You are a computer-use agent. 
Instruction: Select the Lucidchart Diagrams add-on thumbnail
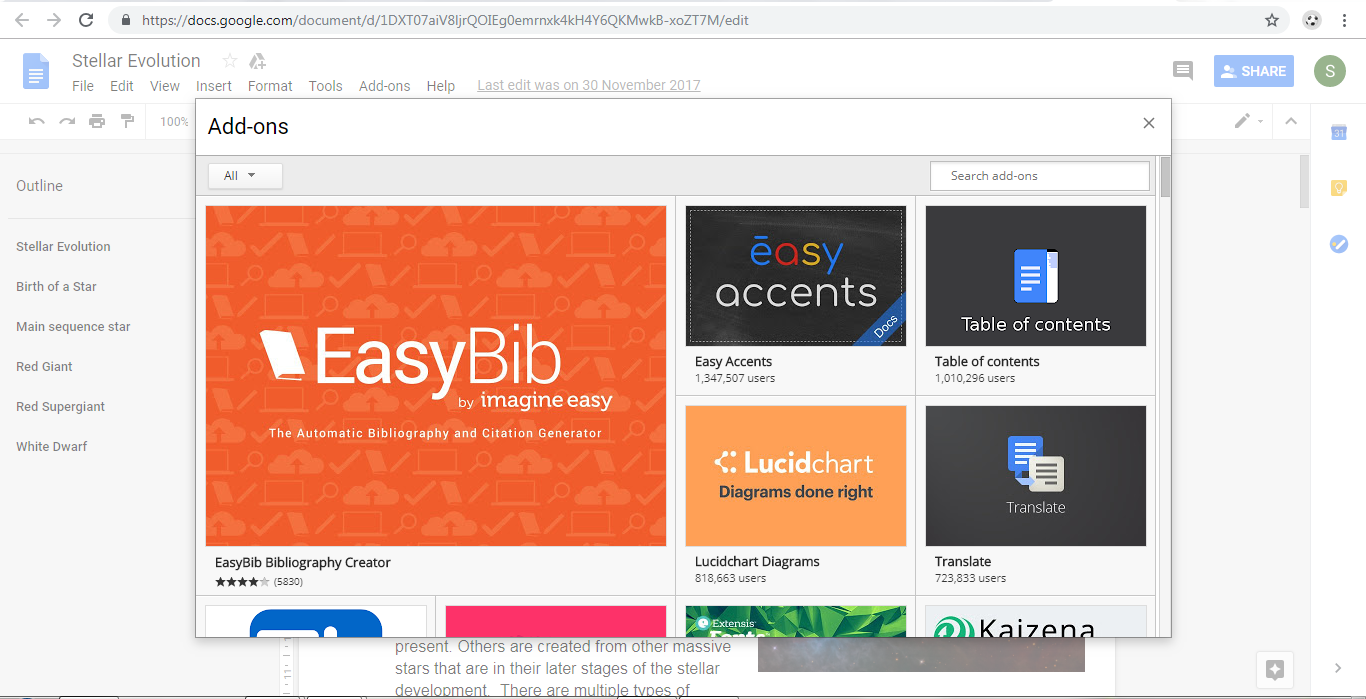795,476
